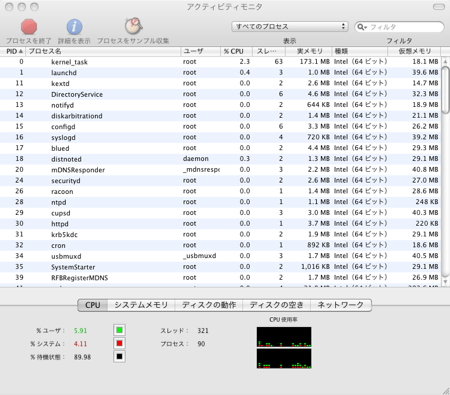Select the configd process row
This screenshot has width=450, height=395.
click(x=220, y=126)
